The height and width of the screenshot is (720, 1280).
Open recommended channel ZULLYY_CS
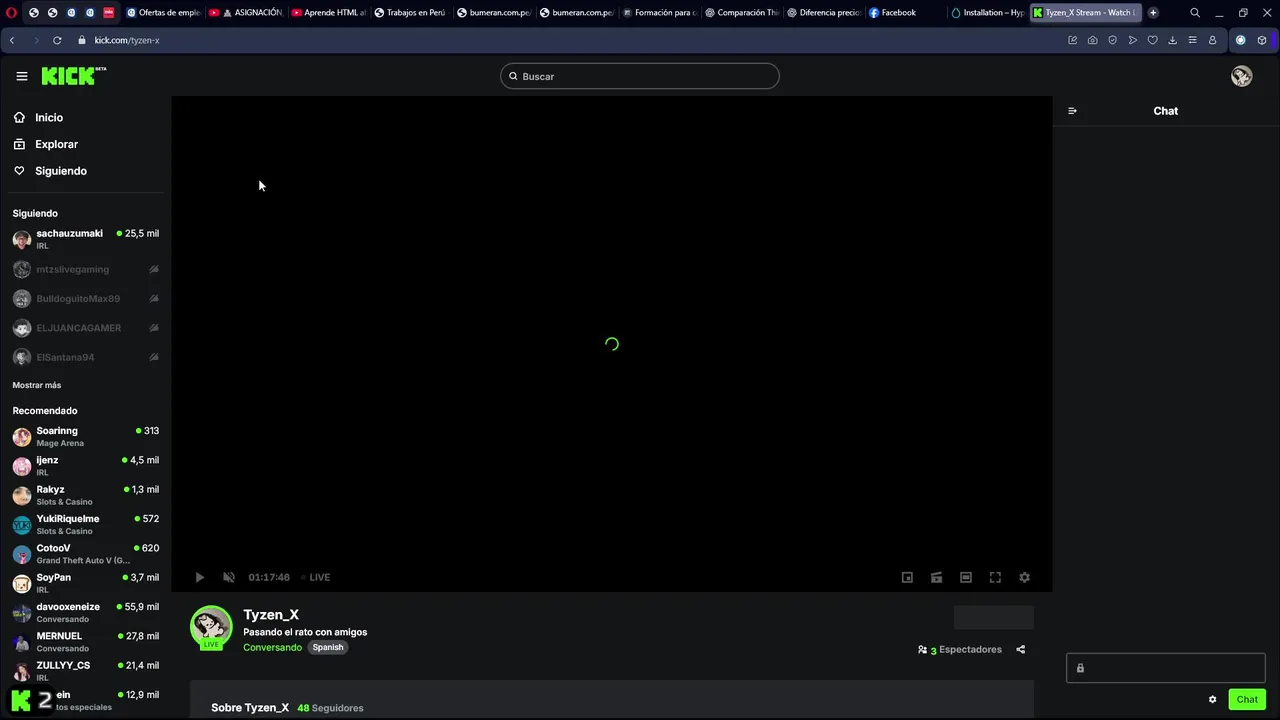coord(85,671)
